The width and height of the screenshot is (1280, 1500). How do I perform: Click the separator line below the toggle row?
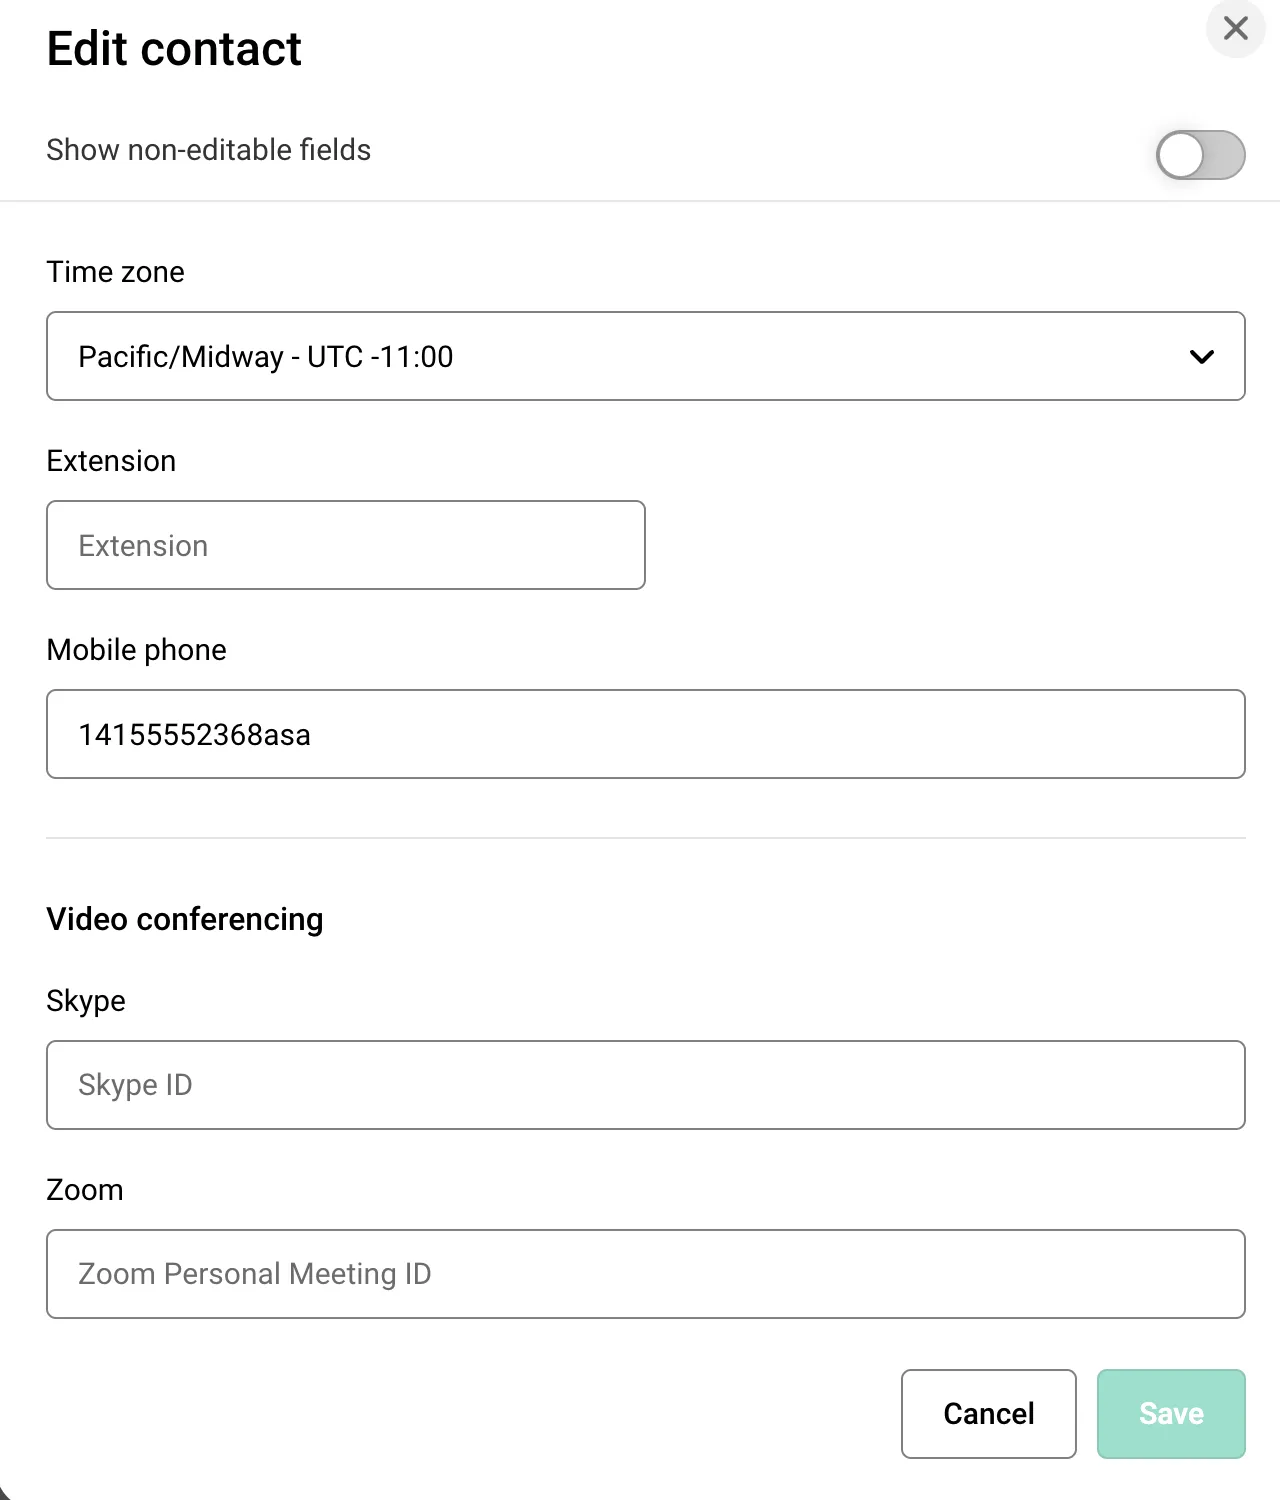640,201
